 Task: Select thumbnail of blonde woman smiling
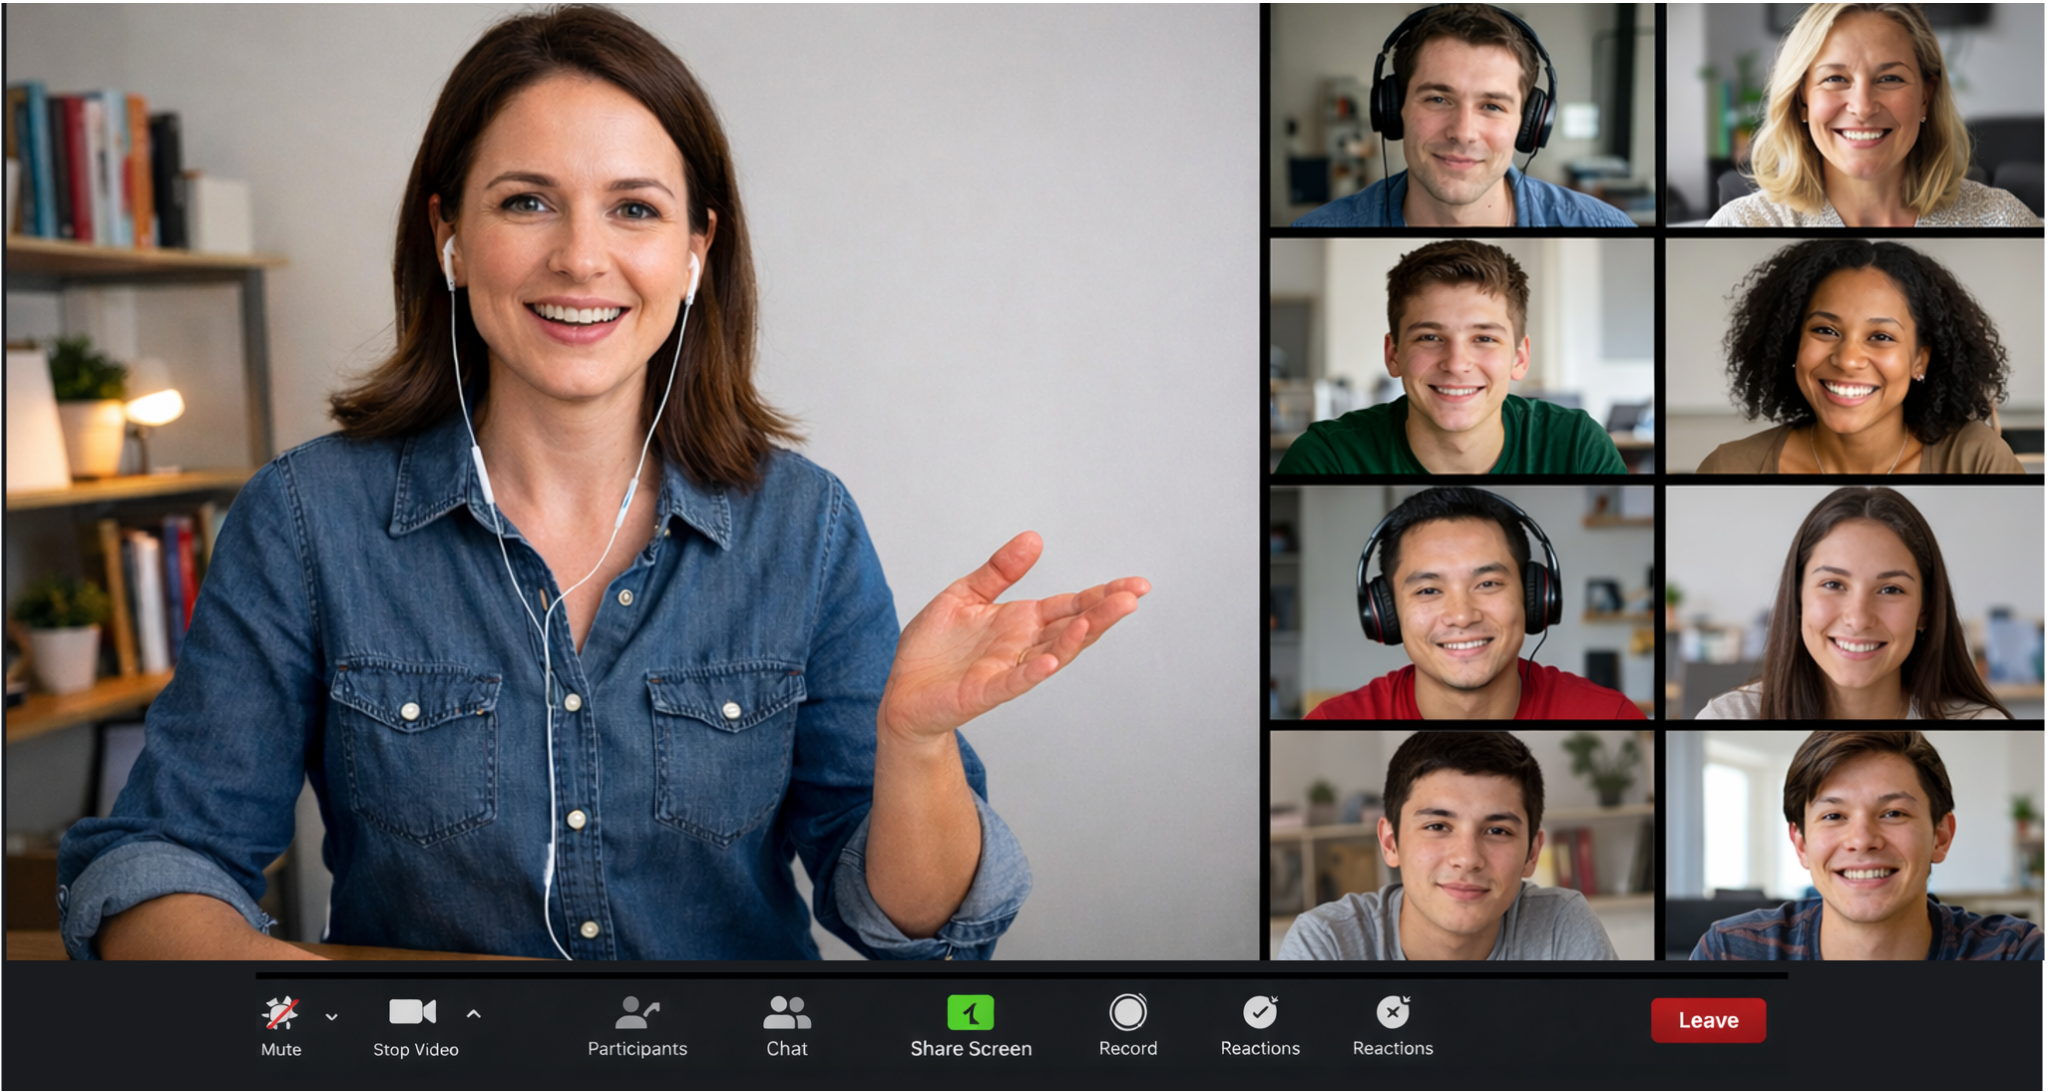[x=1856, y=114]
